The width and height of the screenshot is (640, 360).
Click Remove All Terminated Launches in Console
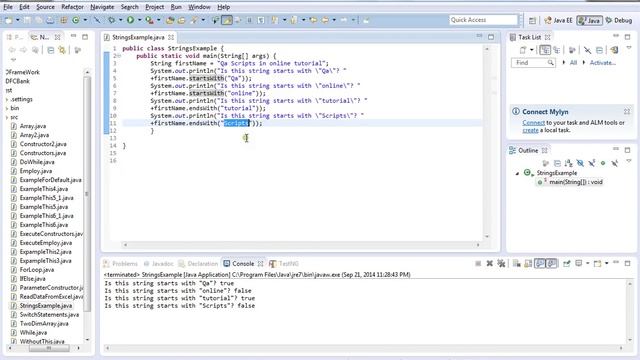point(501,264)
